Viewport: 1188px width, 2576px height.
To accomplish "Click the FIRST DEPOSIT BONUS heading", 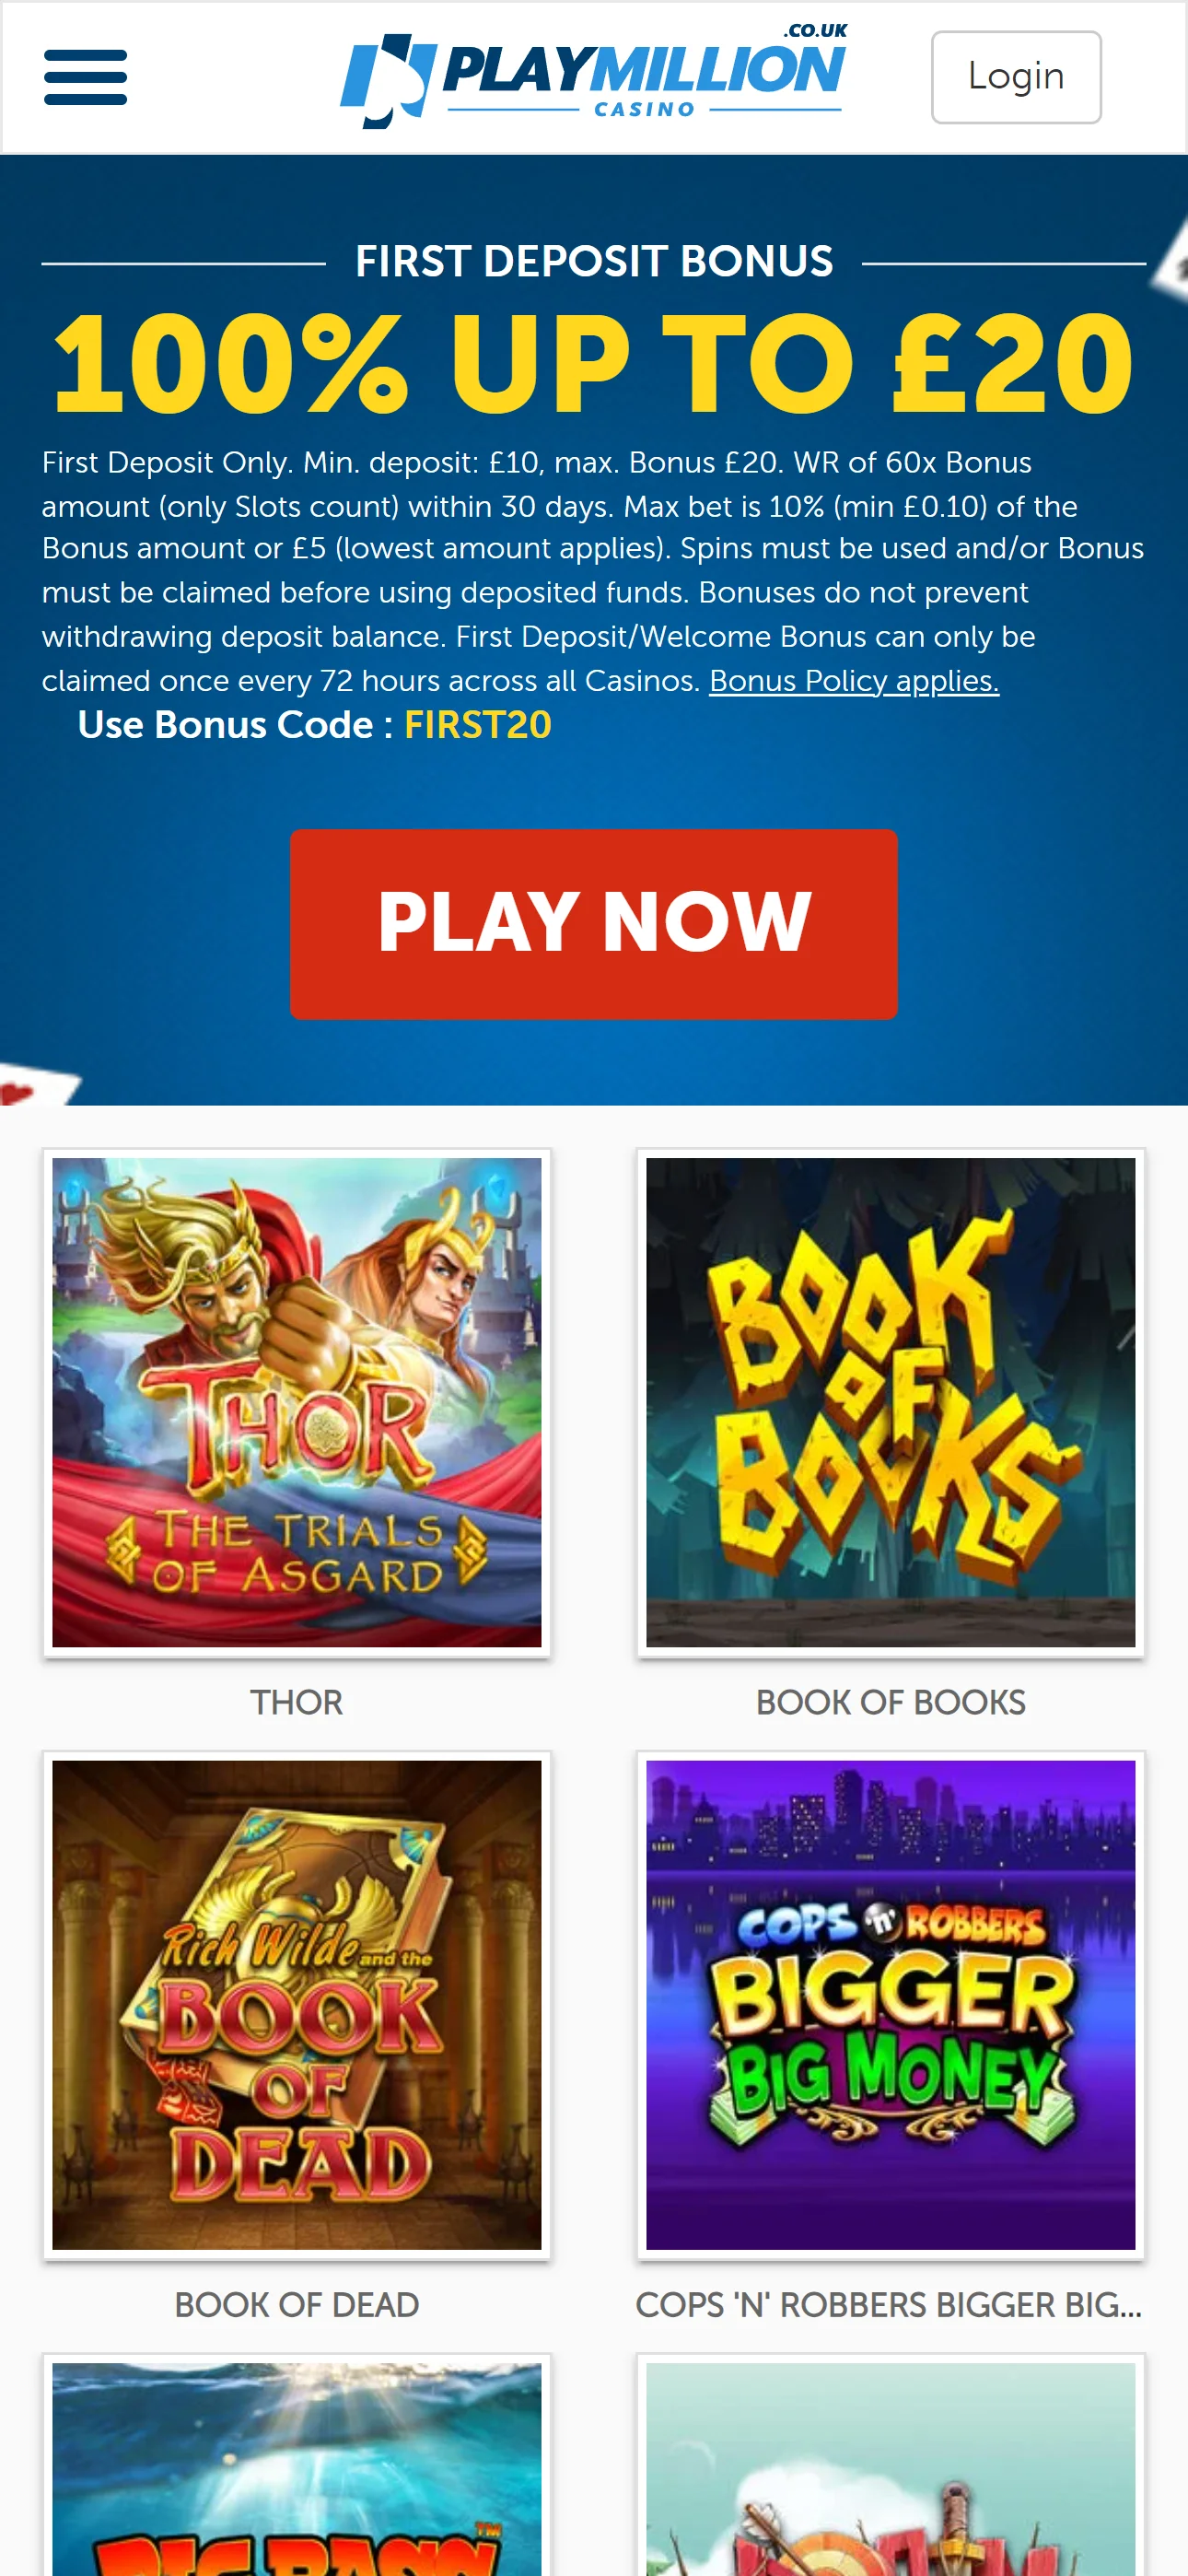I will pyautogui.click(x=594, y=262).
